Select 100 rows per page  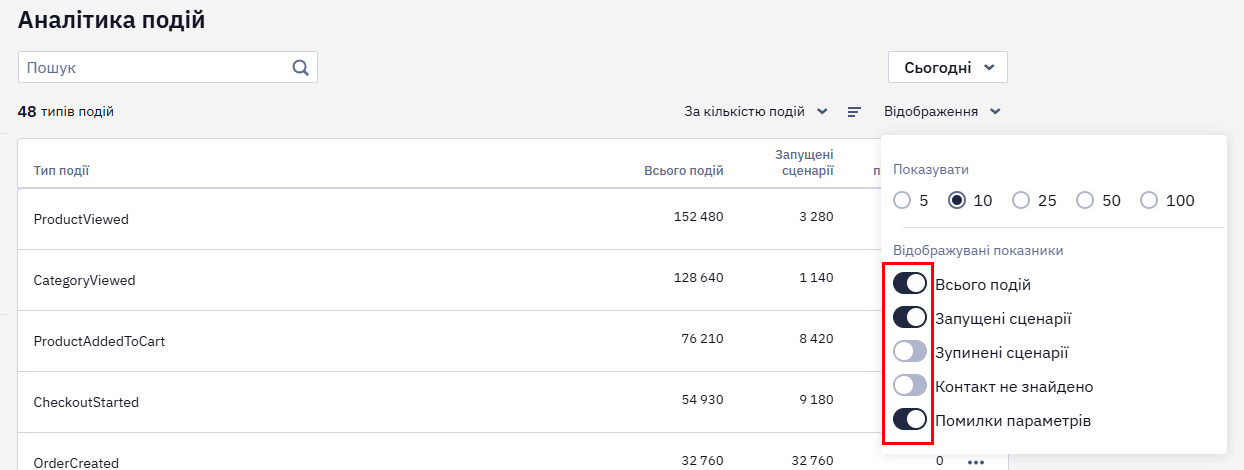(x=1149, y=200)
